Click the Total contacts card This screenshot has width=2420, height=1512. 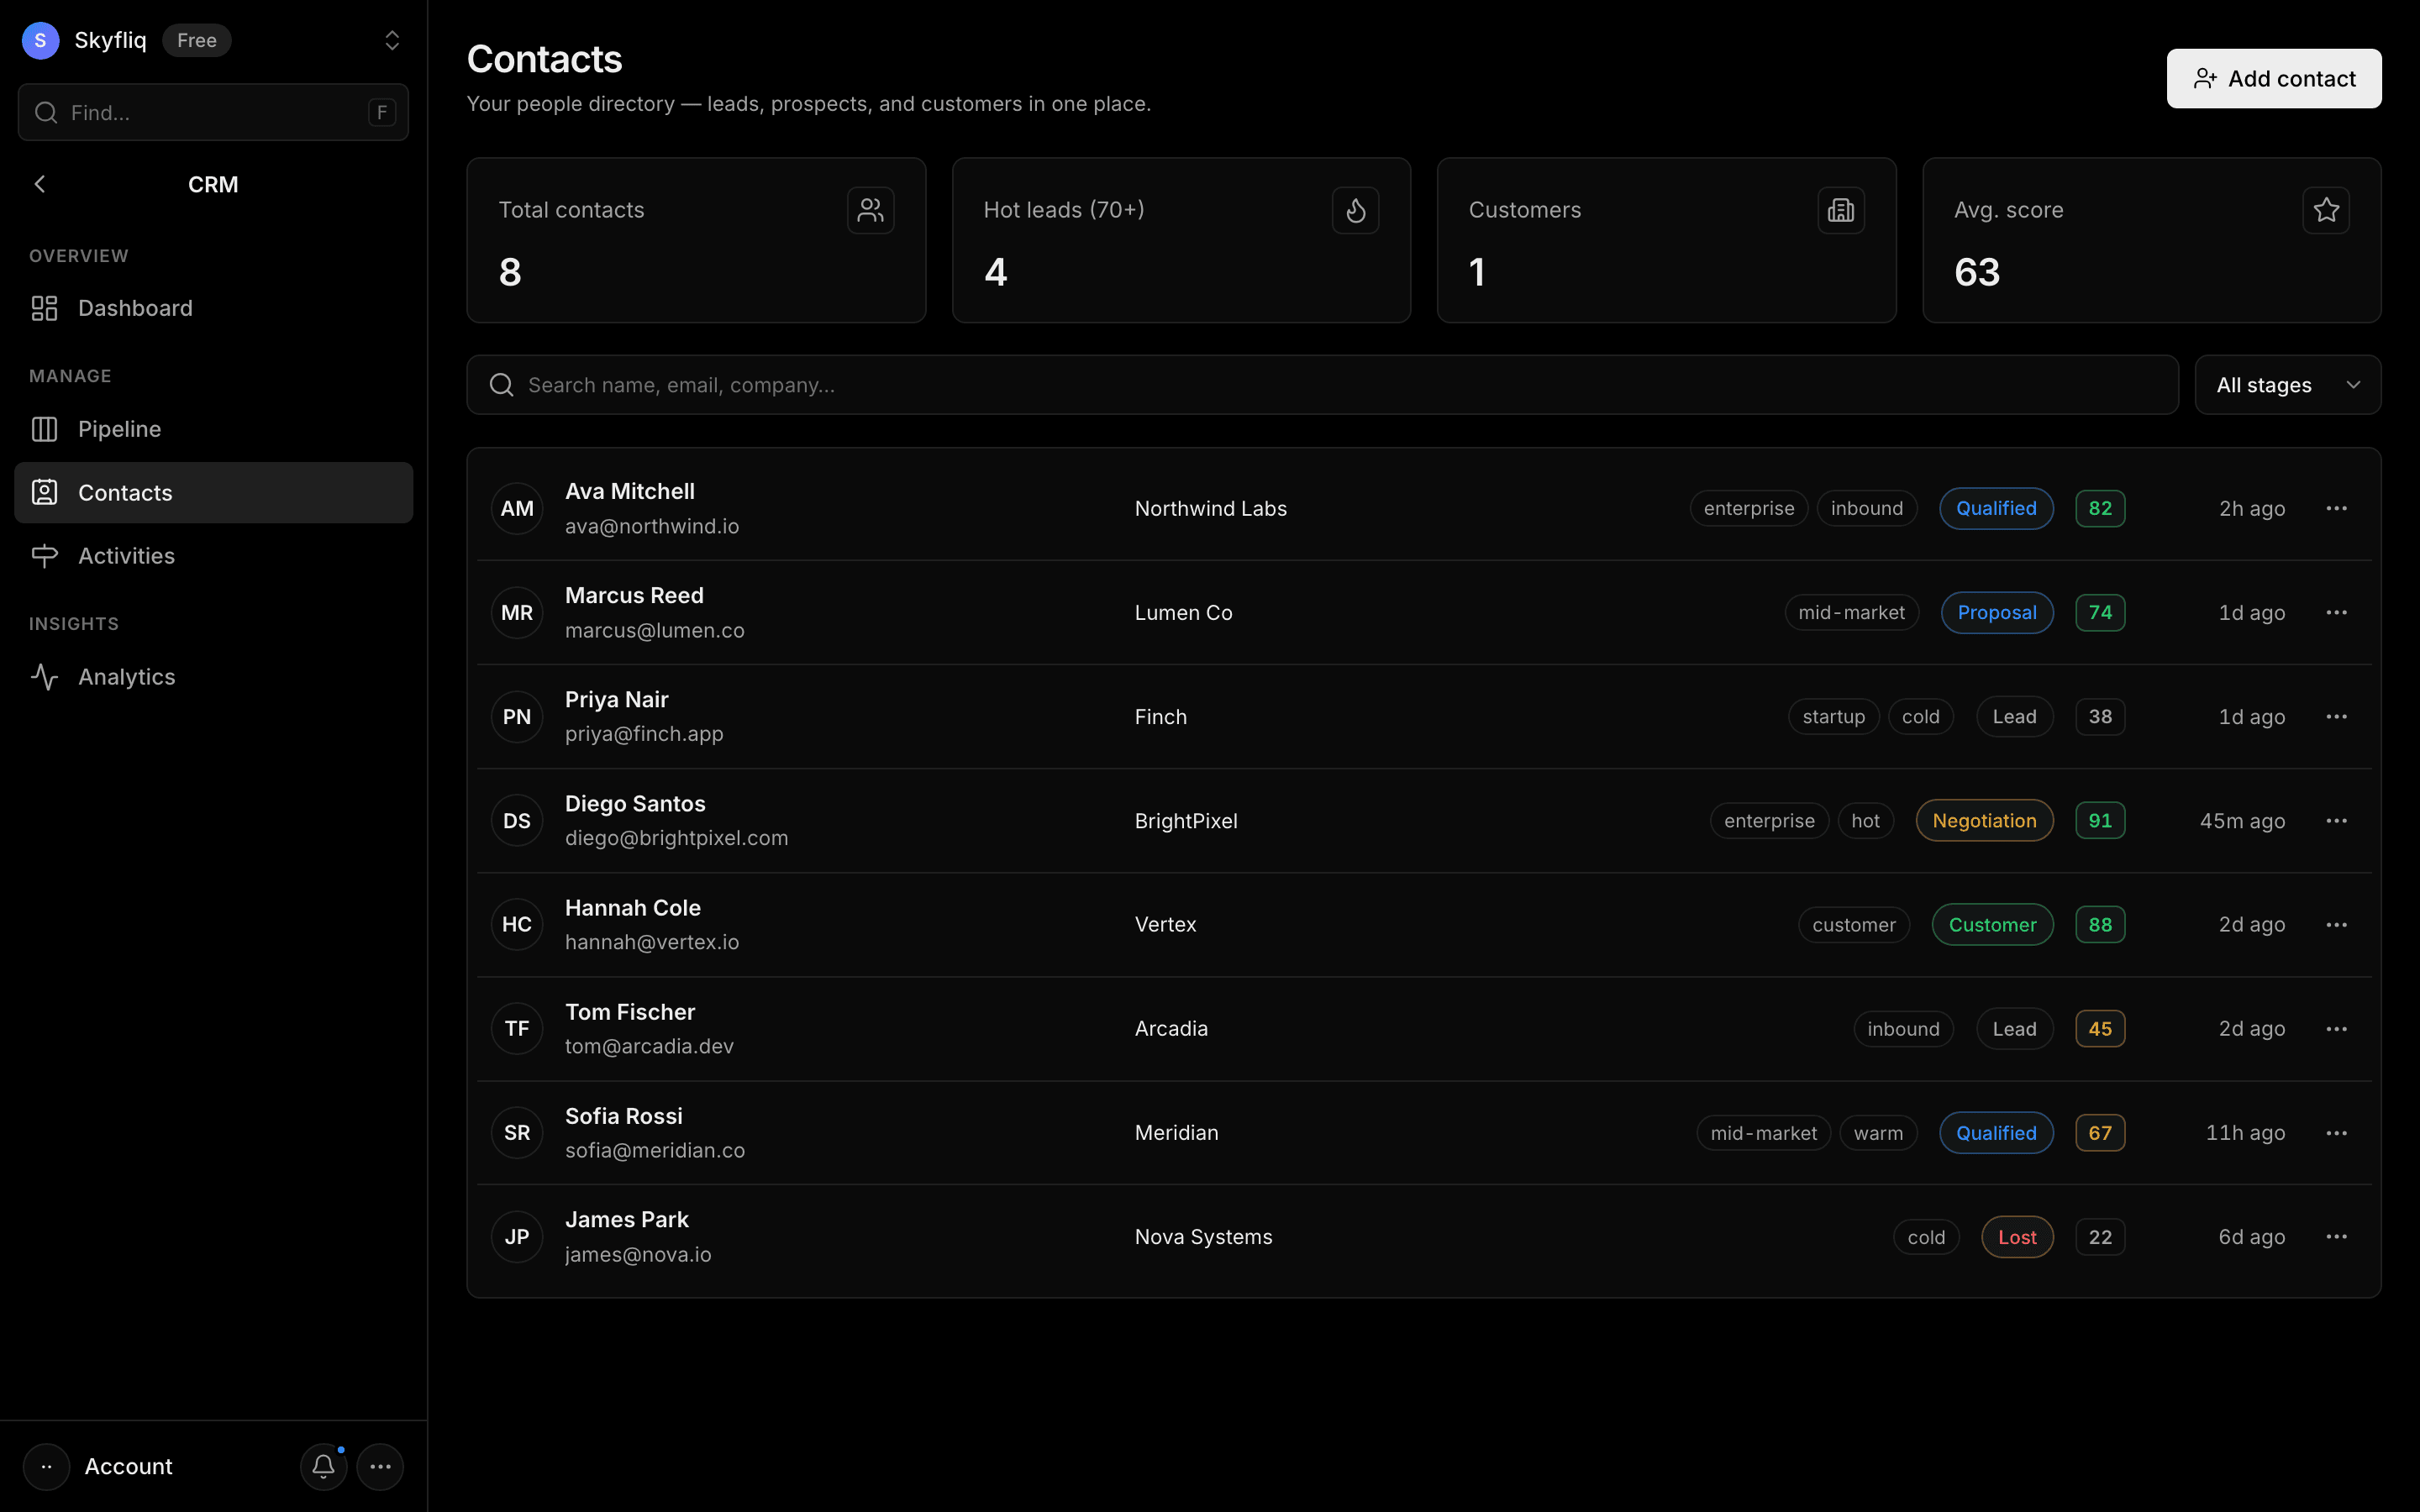[x=696, y=240]
